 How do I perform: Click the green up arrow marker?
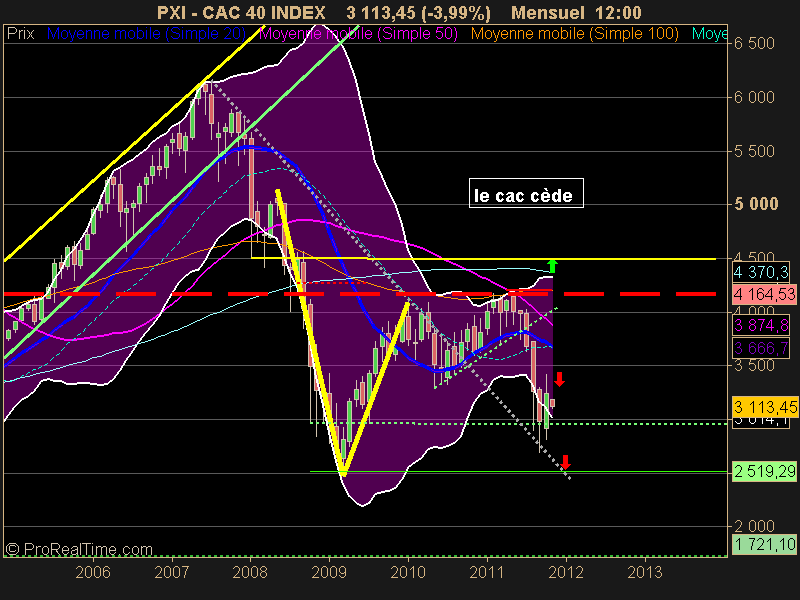pyautogui.click(x=553, y=266)
